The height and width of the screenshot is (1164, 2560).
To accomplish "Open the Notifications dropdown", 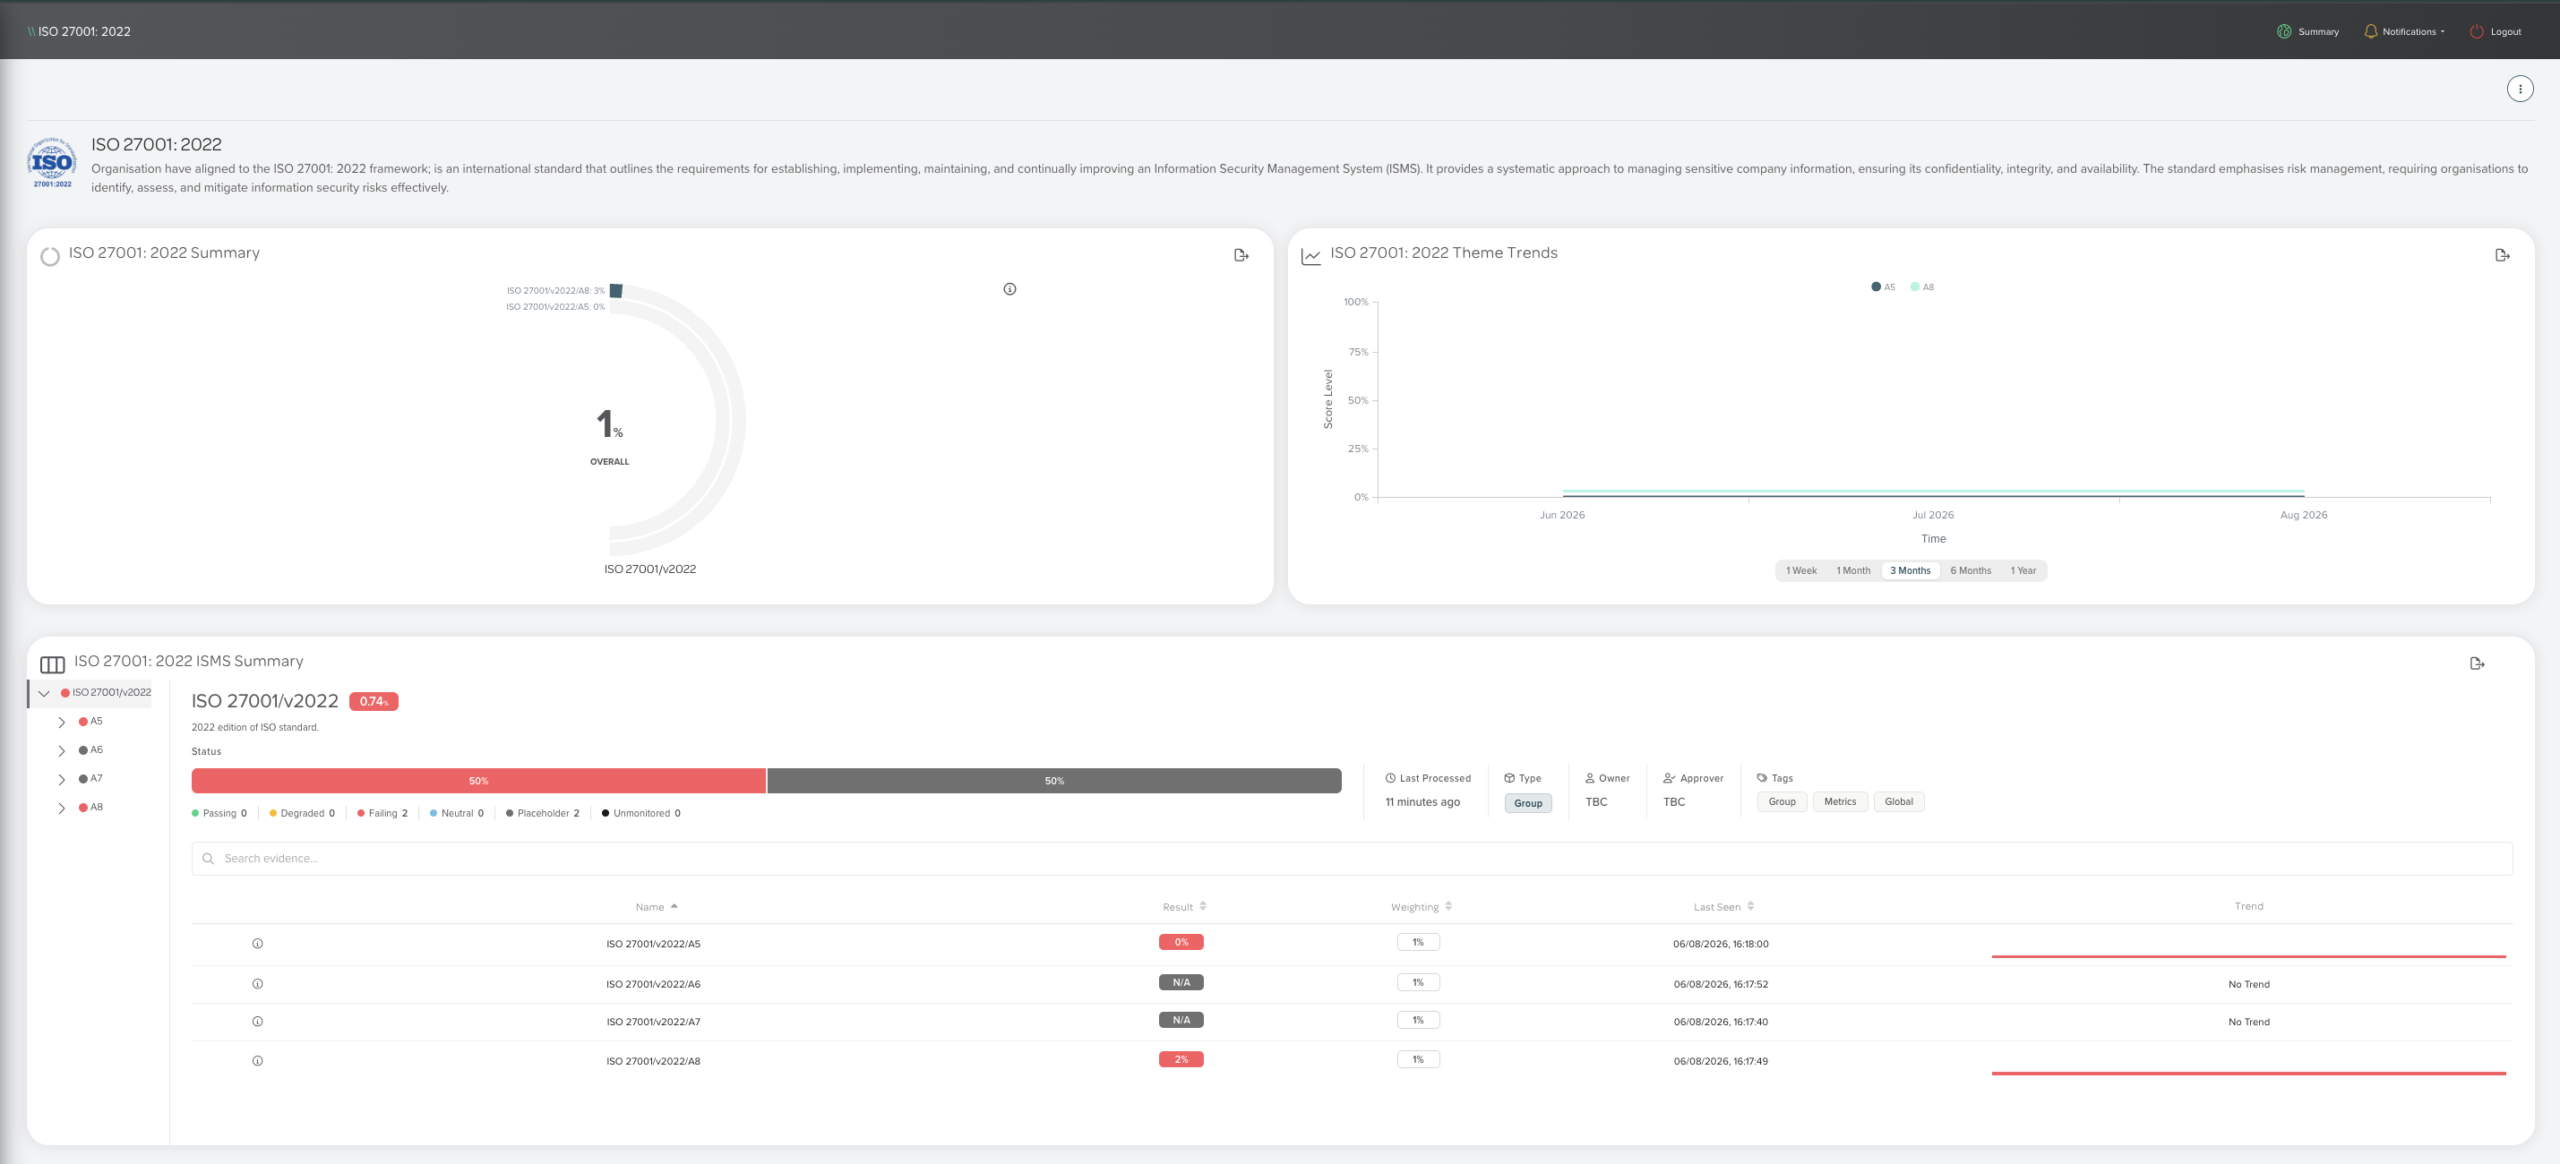I will (2404, 31).
